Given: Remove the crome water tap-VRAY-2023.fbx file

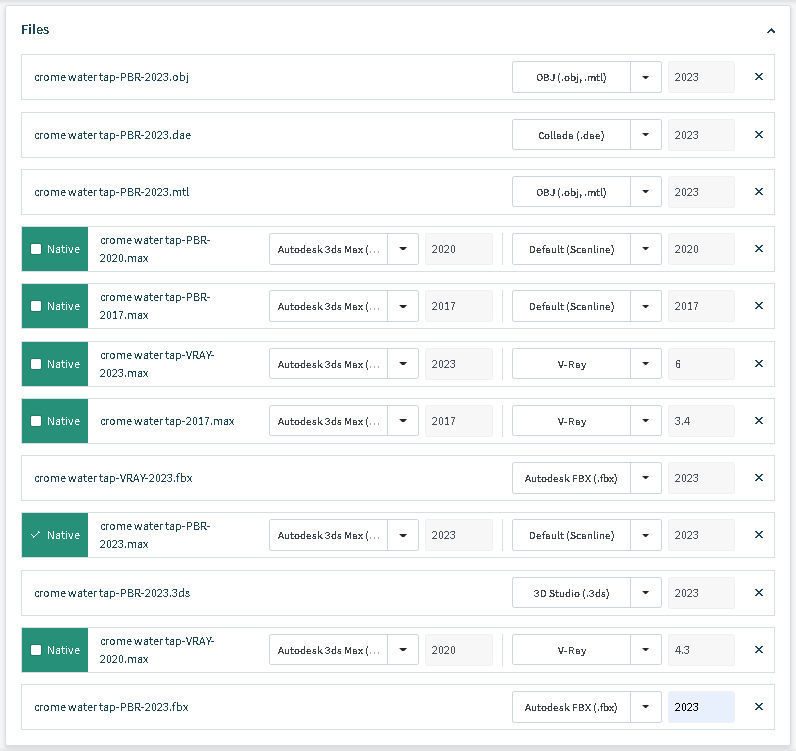Looking at the screenshot, I should pos(758,478).
